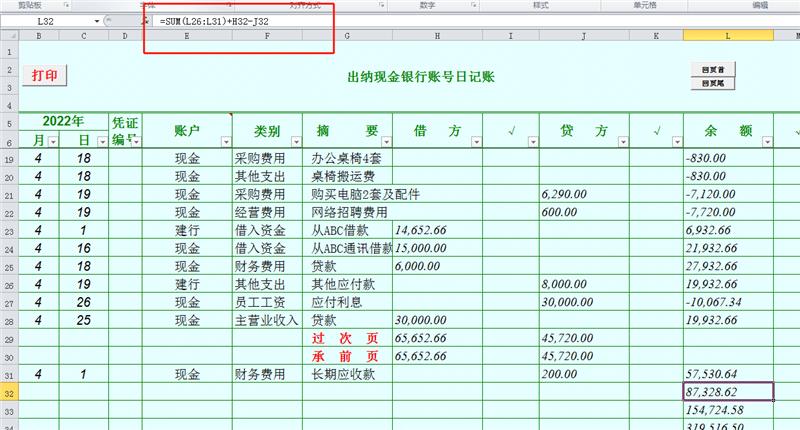Open the 余额 filter dropdown

[765, 143]
